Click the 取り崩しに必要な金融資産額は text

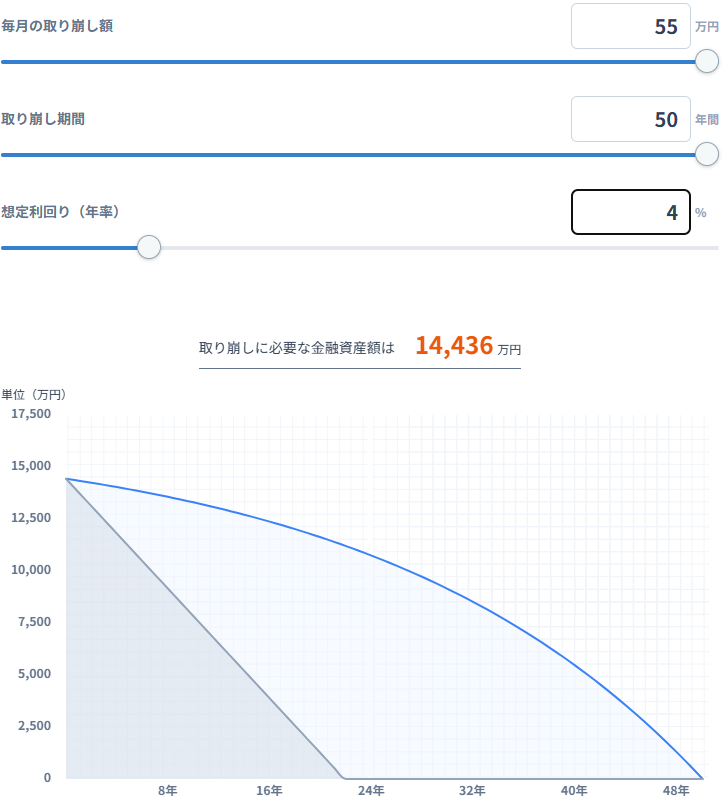point(297,349)
